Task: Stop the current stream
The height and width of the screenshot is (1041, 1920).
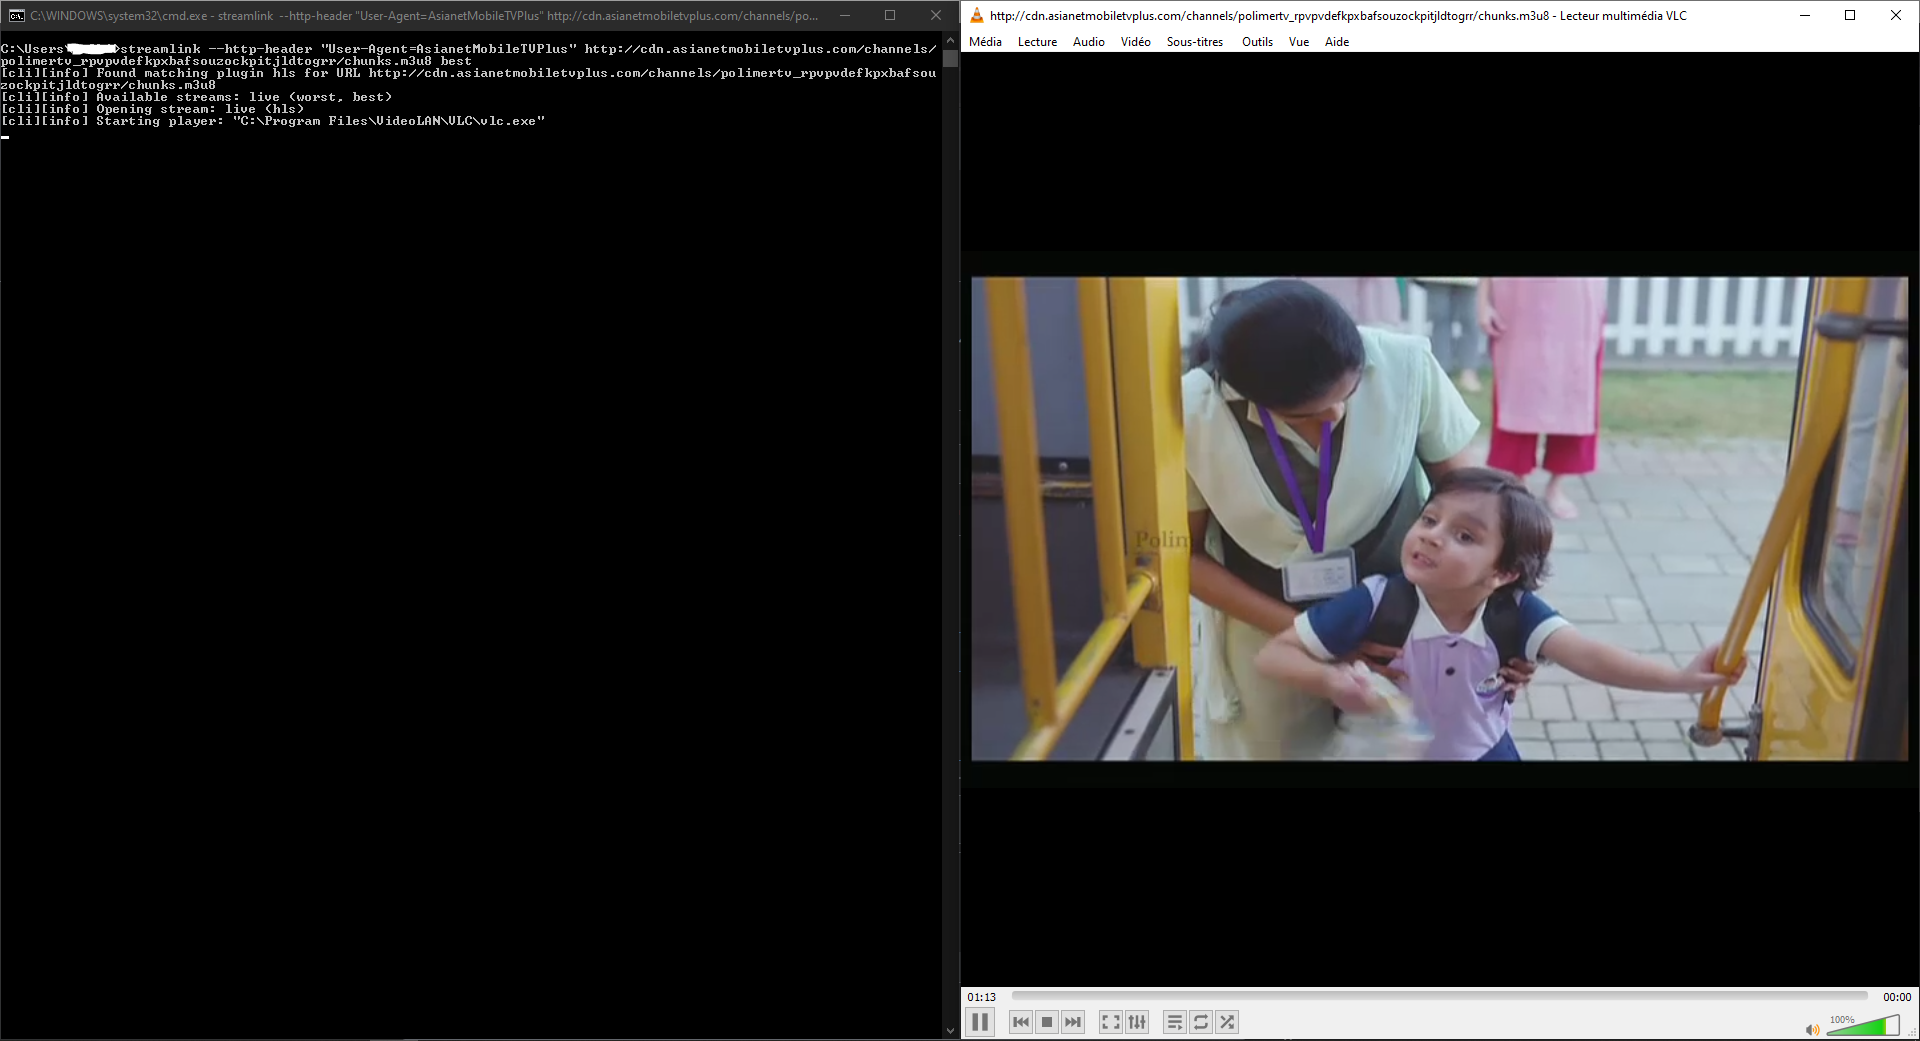Action: (x=1046, y=1022)
